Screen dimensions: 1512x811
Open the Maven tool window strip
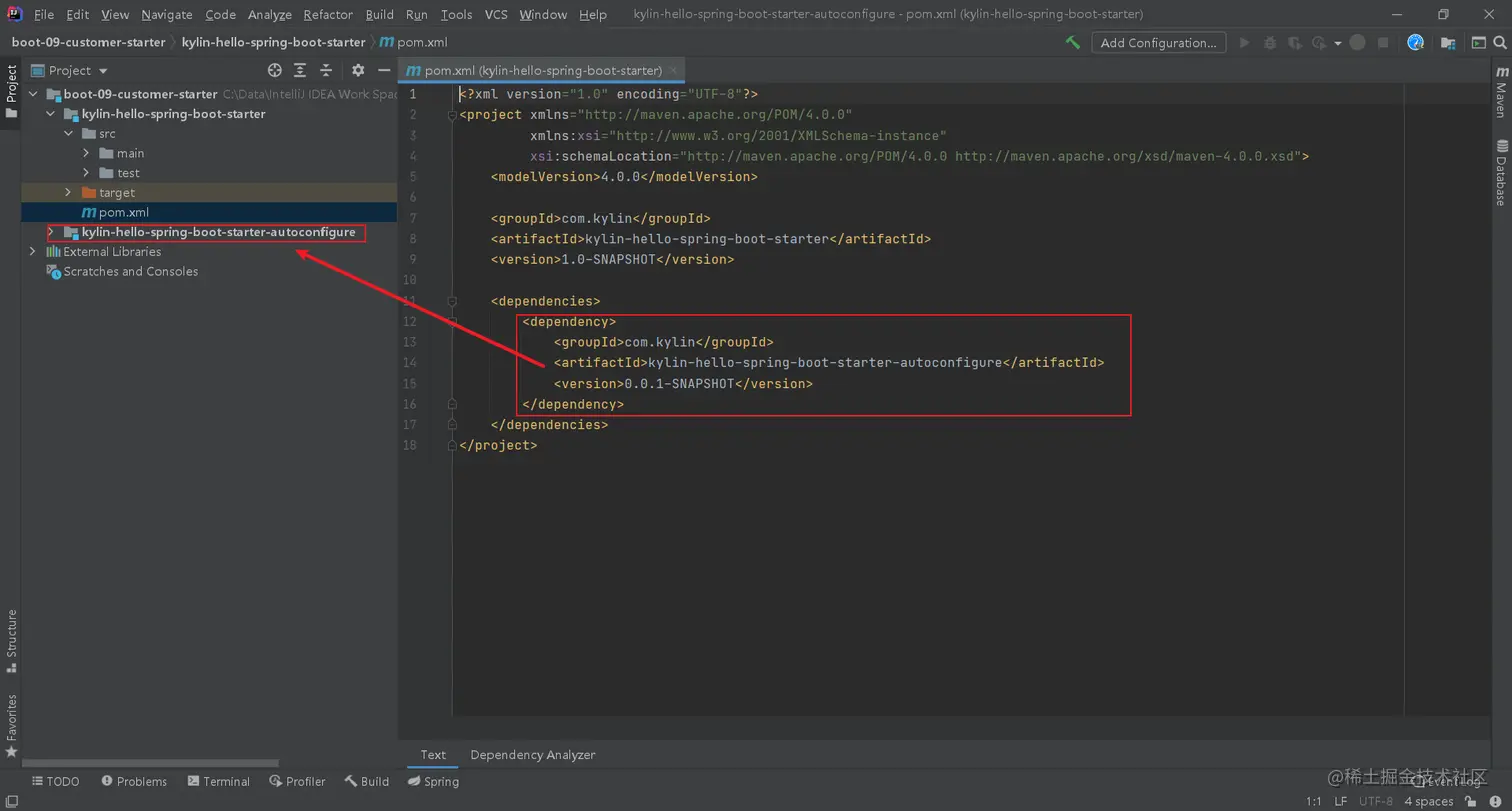tap(1501, 93)
